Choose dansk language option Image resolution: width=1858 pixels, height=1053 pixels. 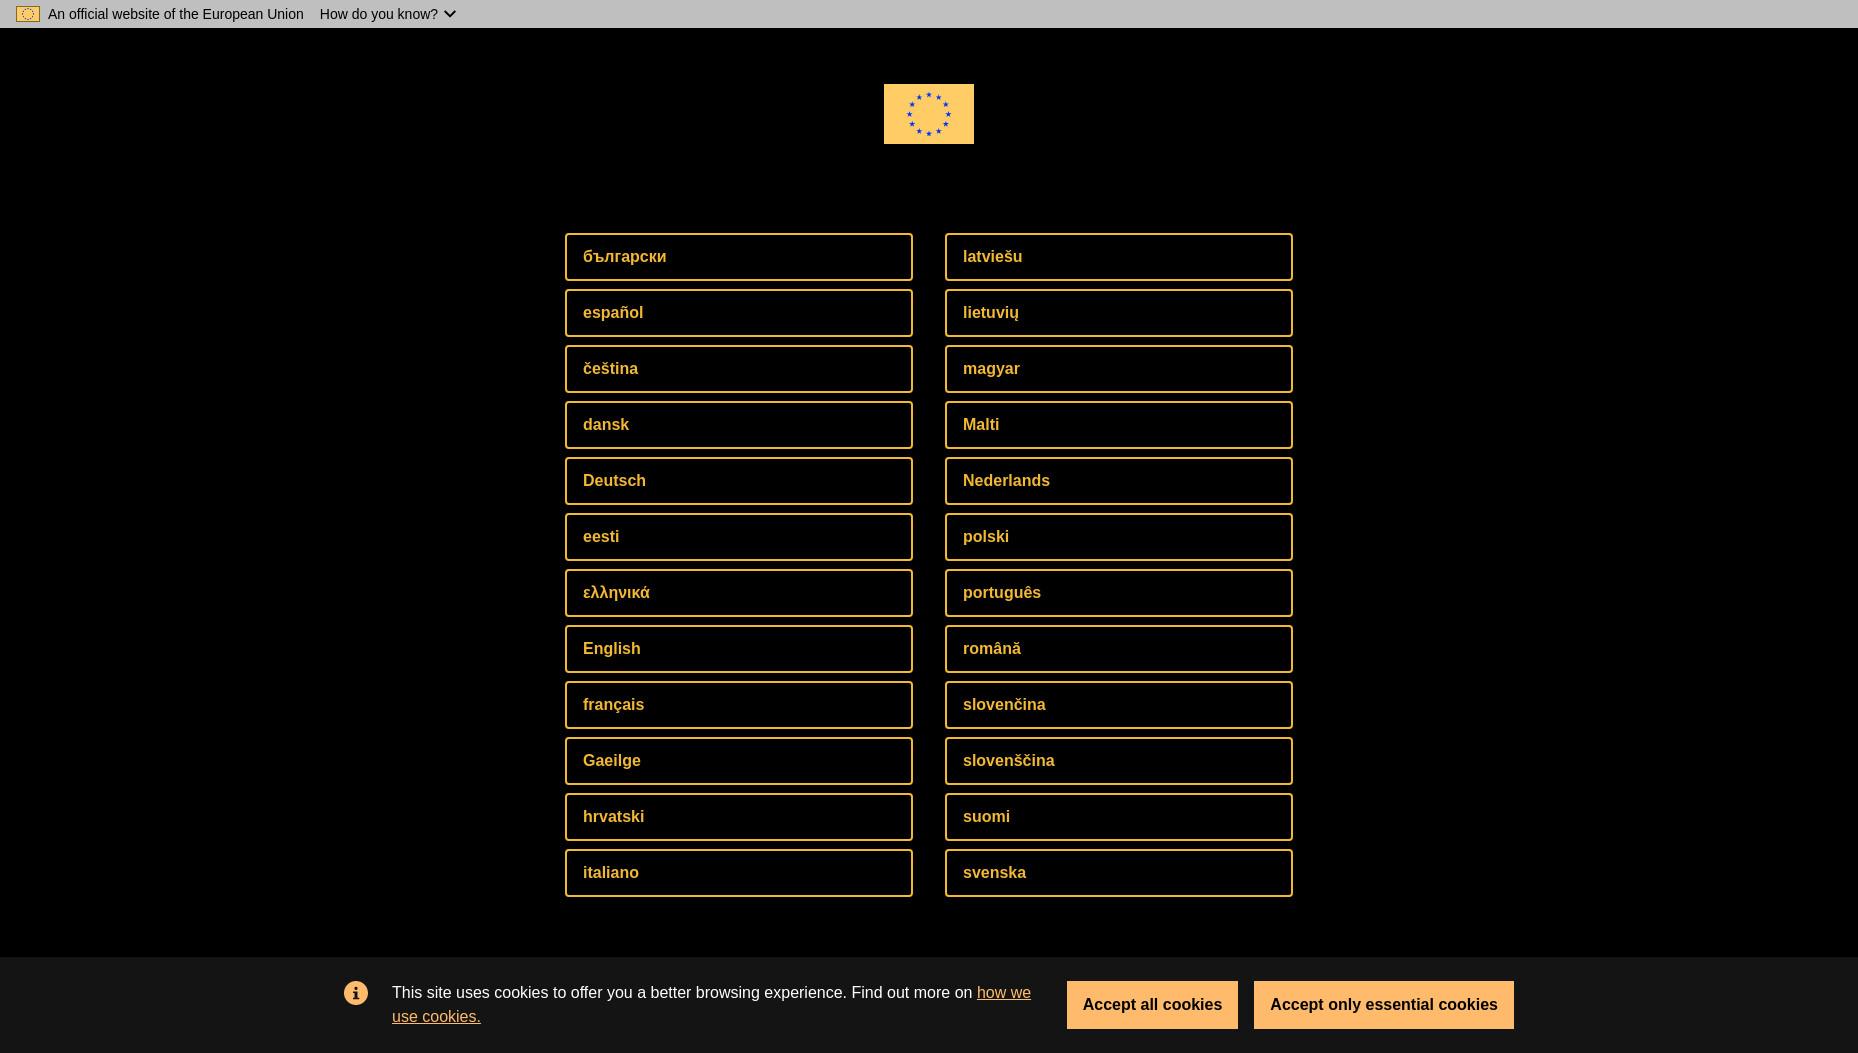click(739, 425)
